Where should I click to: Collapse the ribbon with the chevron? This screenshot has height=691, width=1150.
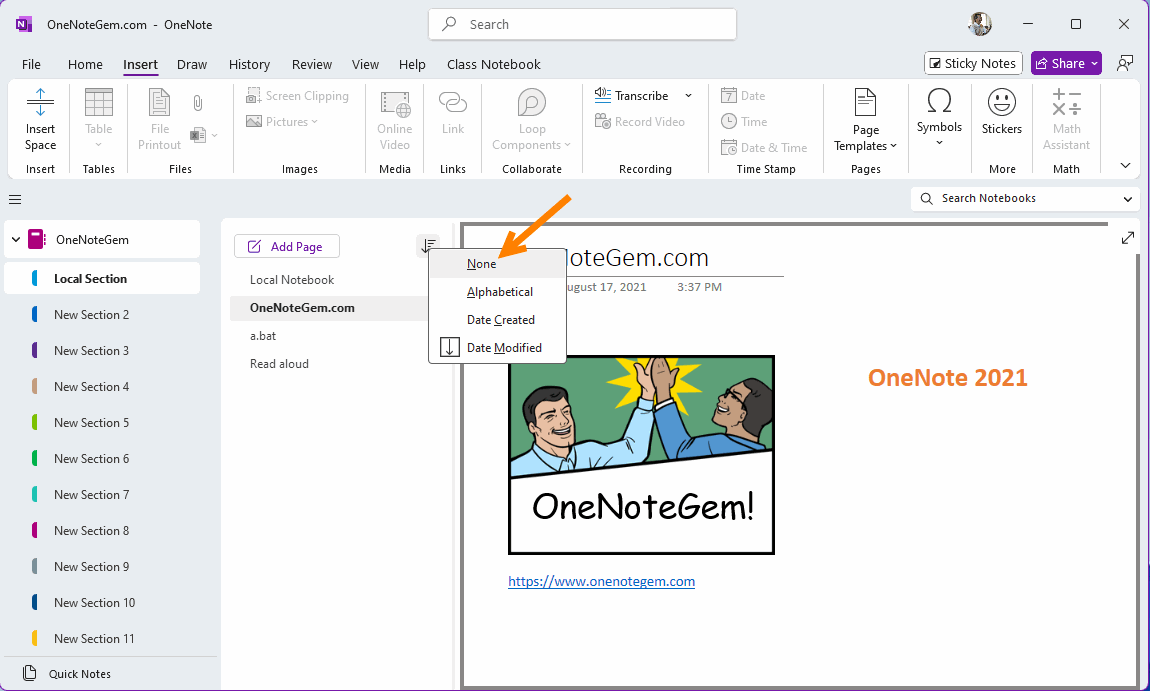[x=1125, y=166]
